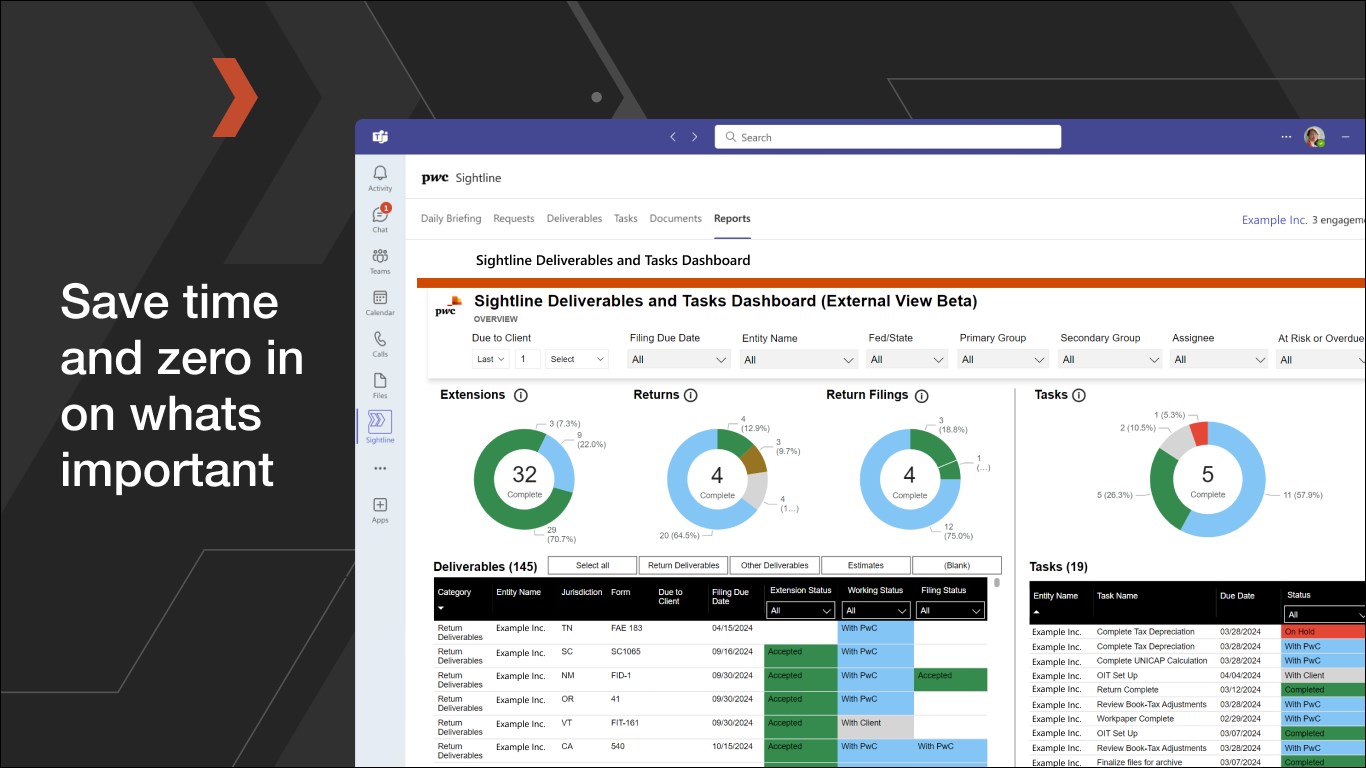Screen dimensions: 1366x768
Task: Open the Due to Client 'Last' dropdown
Action: coord(491,359)
